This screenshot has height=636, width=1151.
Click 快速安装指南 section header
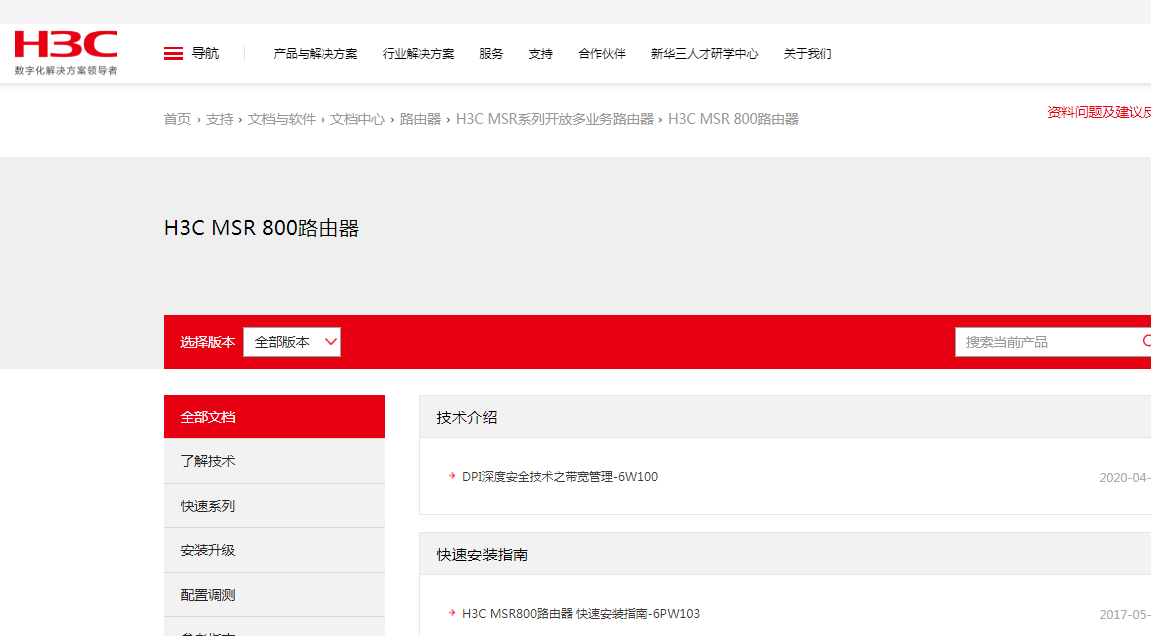(x=482, y=554)
